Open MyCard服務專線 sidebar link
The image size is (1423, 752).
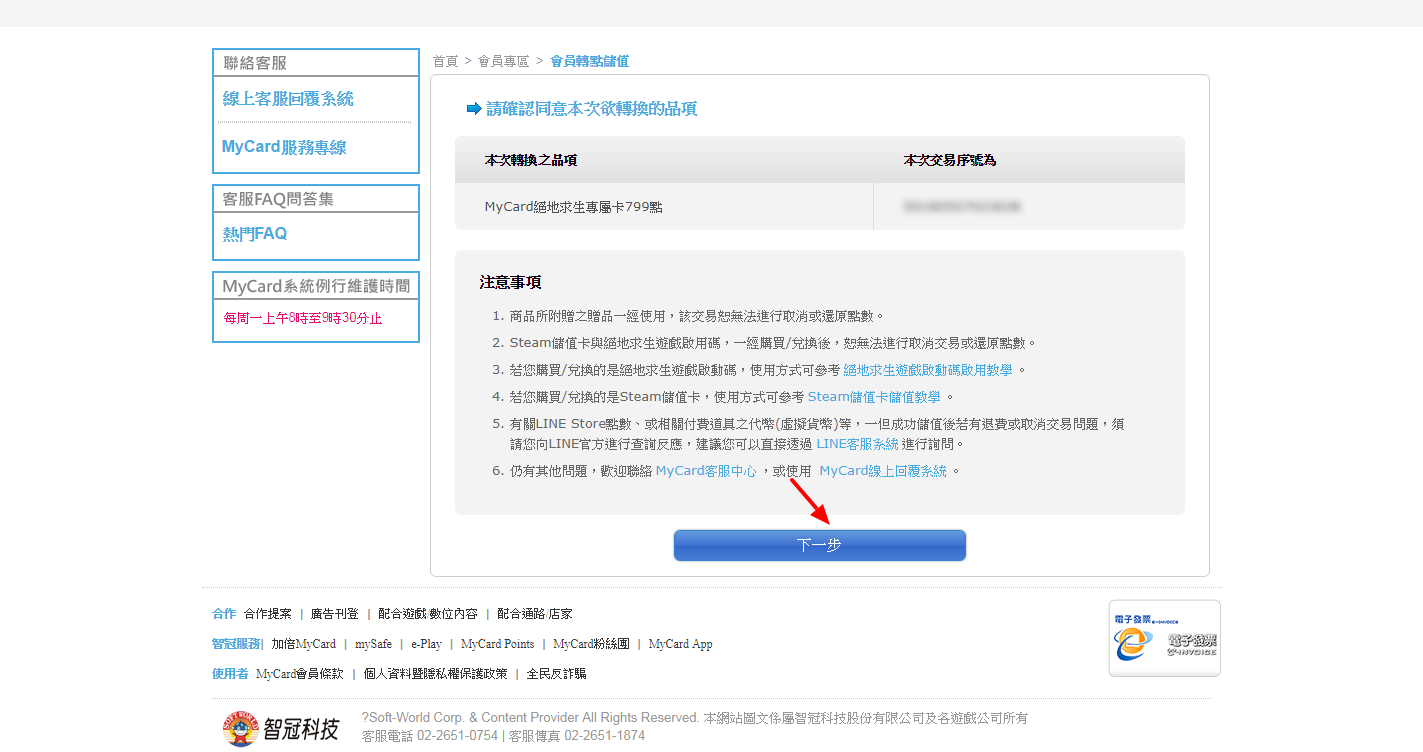point(284,147)
